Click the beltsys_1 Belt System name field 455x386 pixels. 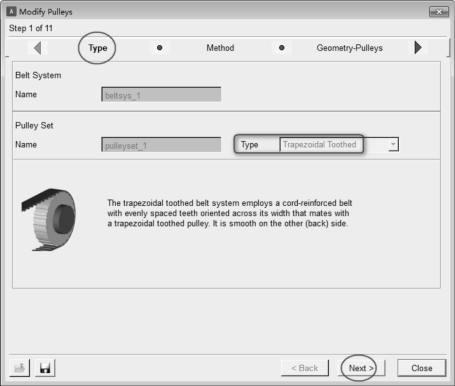tap(161, 95)
